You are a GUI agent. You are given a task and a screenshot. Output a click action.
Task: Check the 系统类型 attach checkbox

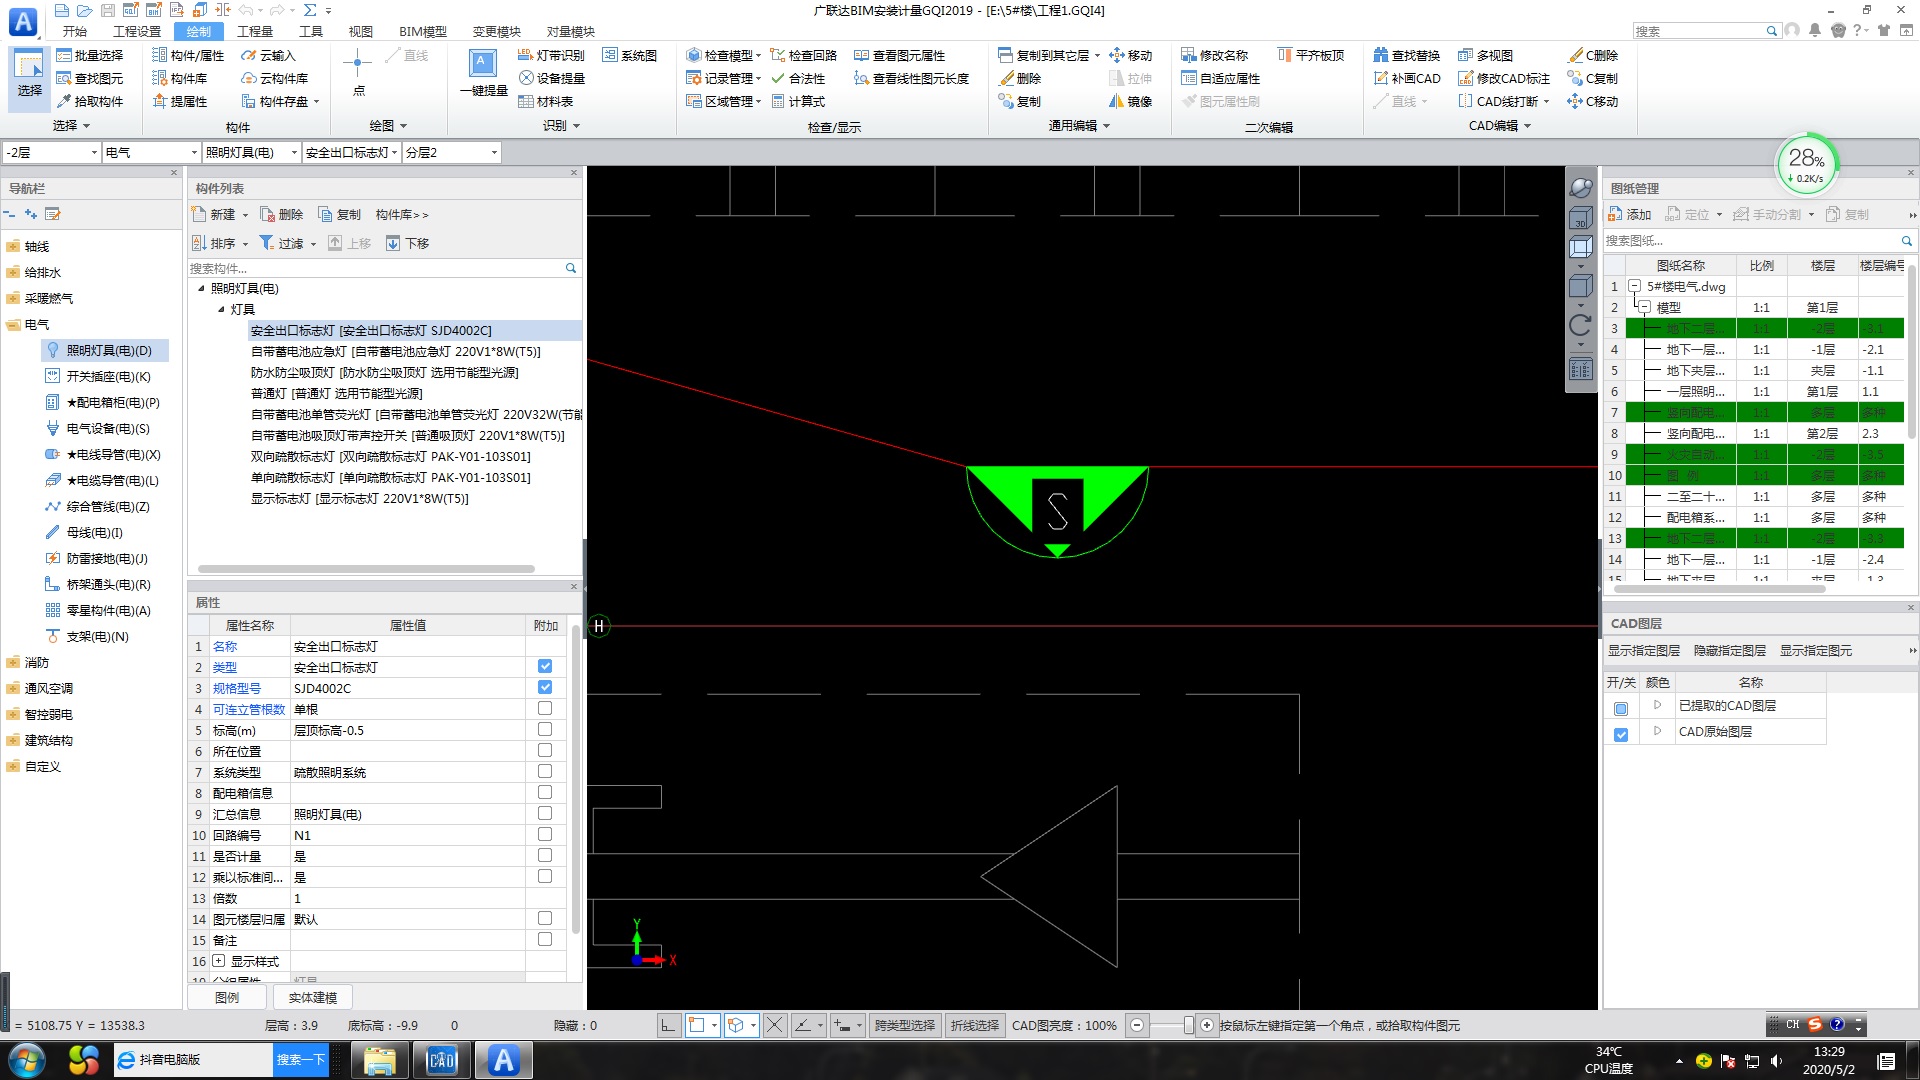545,771
